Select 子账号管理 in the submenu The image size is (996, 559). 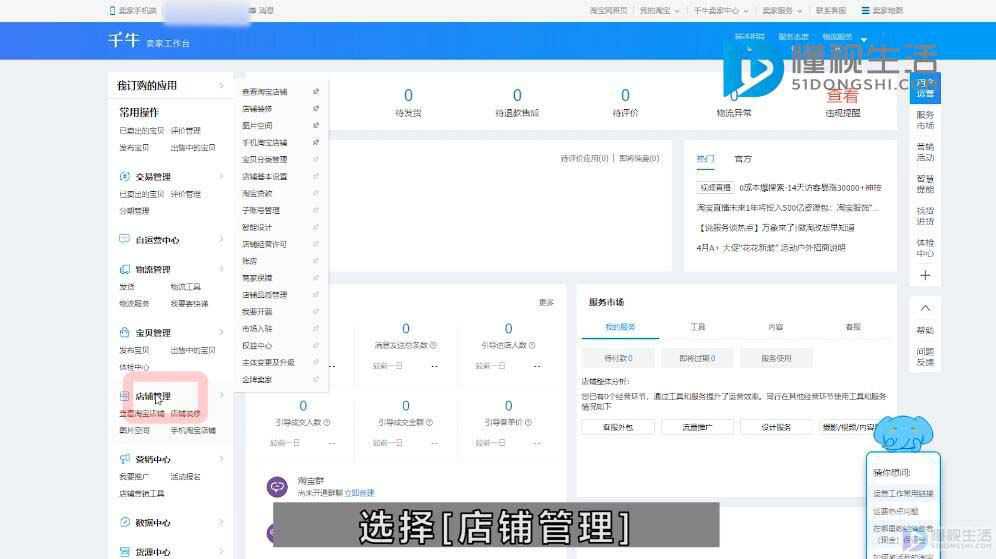261,210
